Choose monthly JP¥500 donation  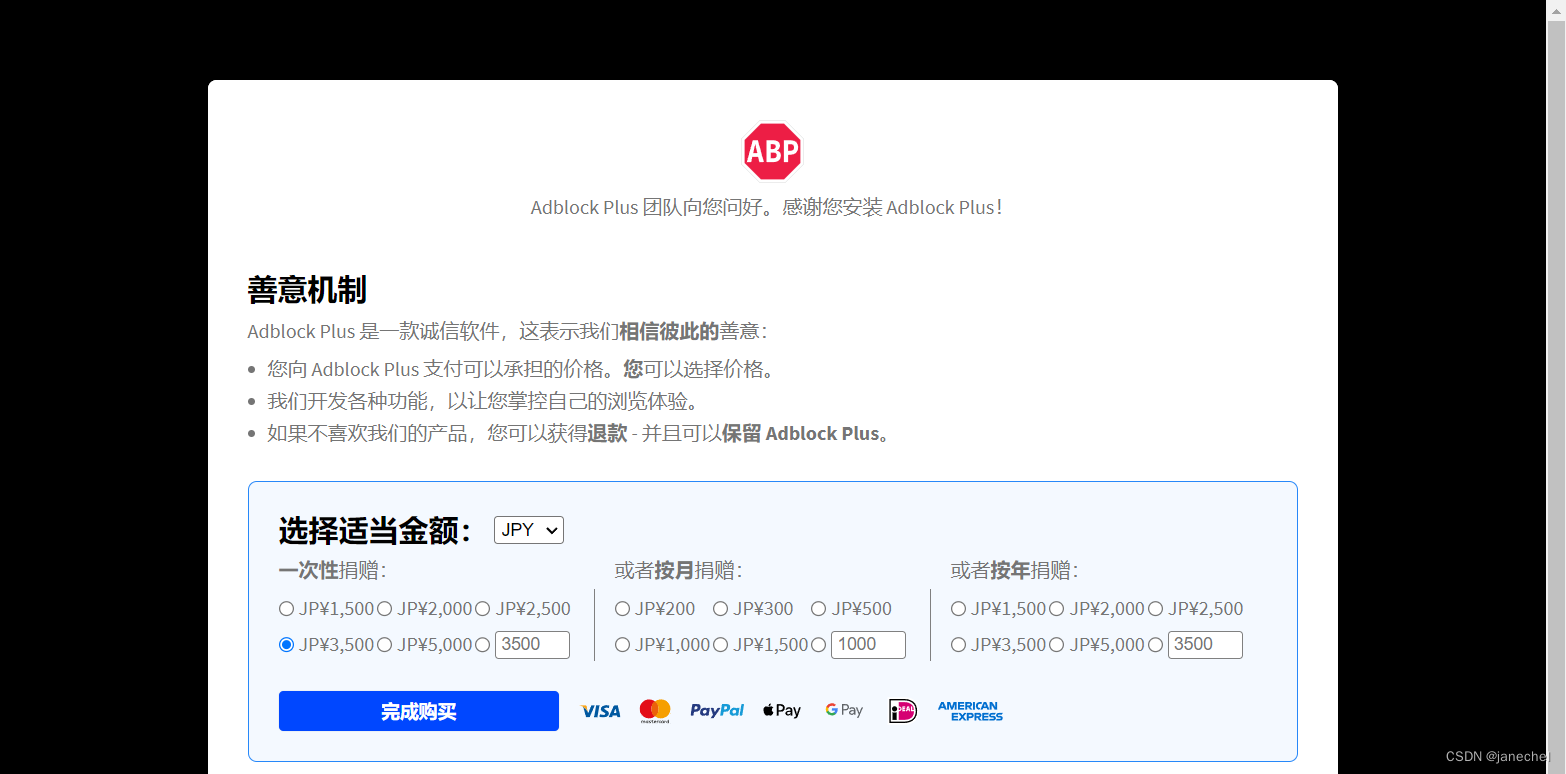[819, 609]
